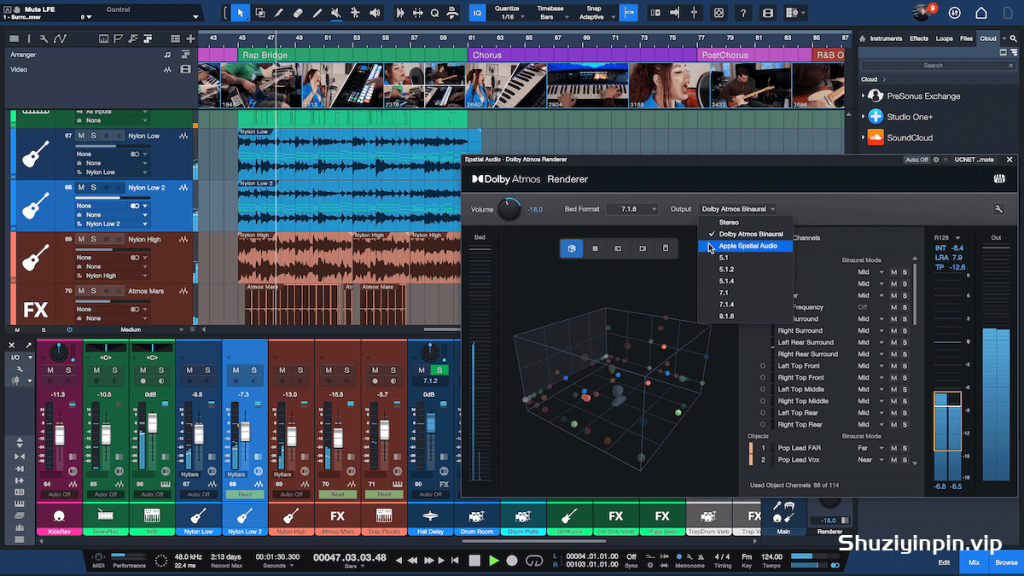Click the guitar icon of Nylon Low track

(x=35, y=155)
